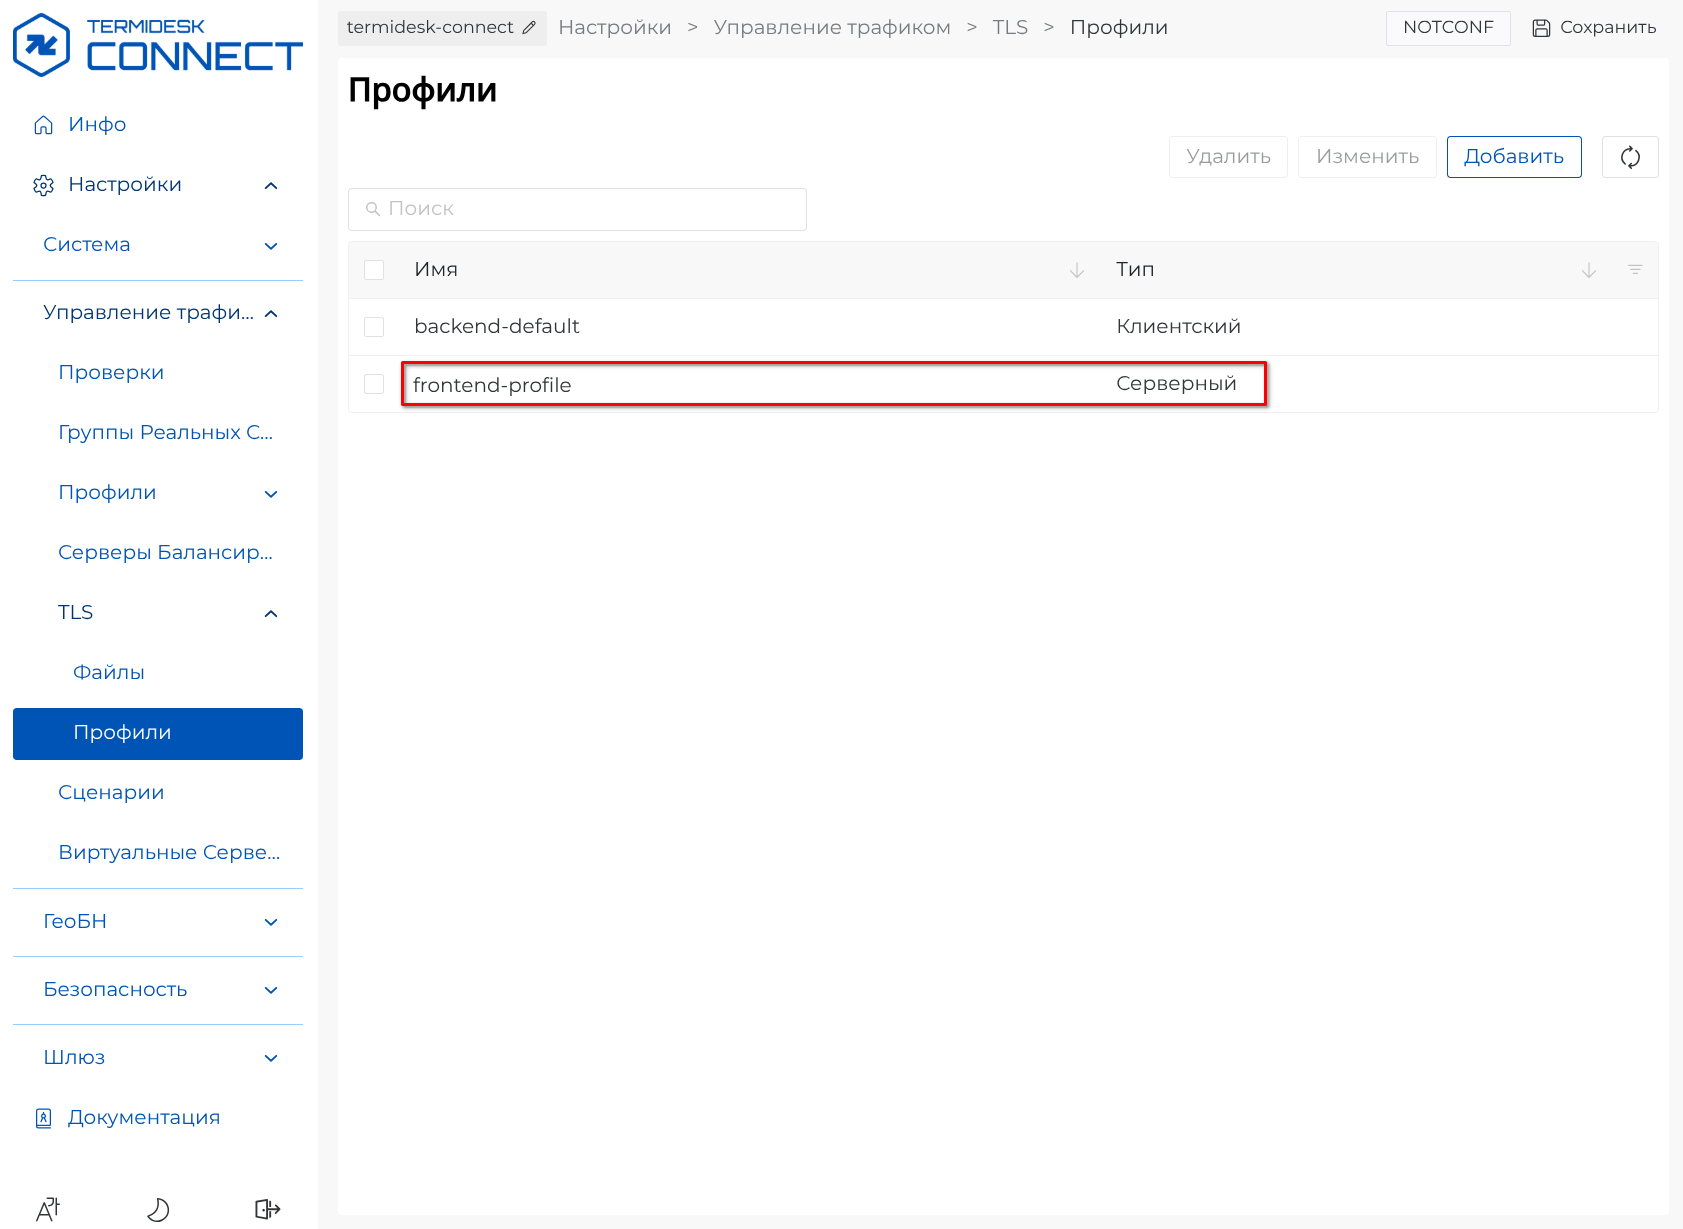The height and width of the screenshot is (1229, 1683).
Task: Go to Сценарии in sidebar
Action: [x=111, y=793]
